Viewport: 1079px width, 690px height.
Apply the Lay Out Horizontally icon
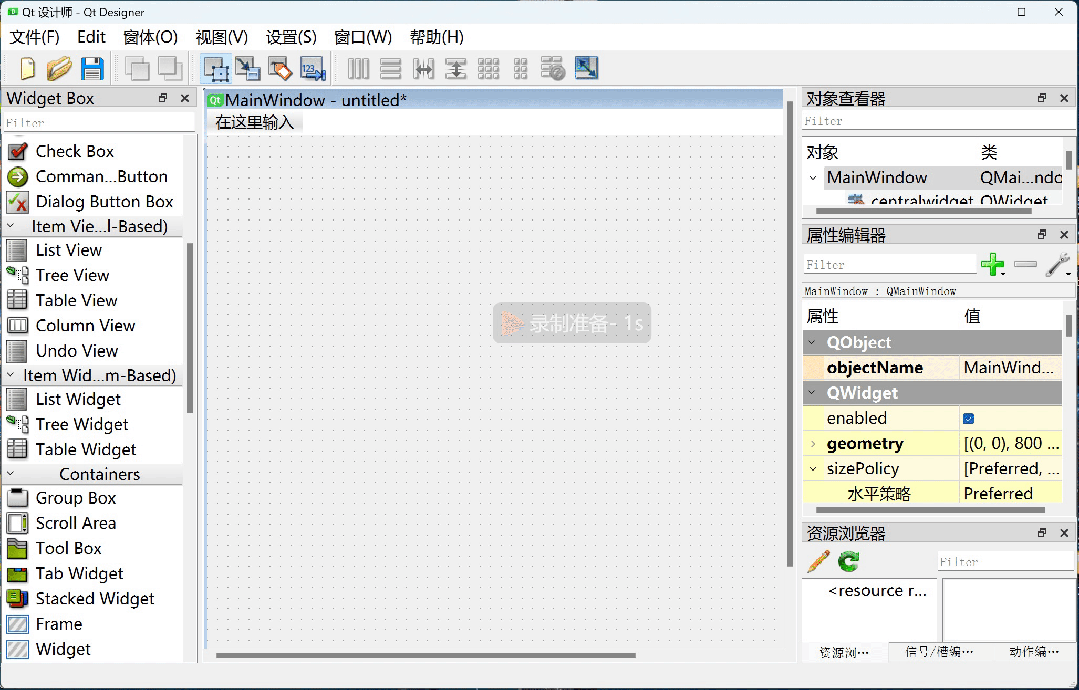[x=359, y=69]
